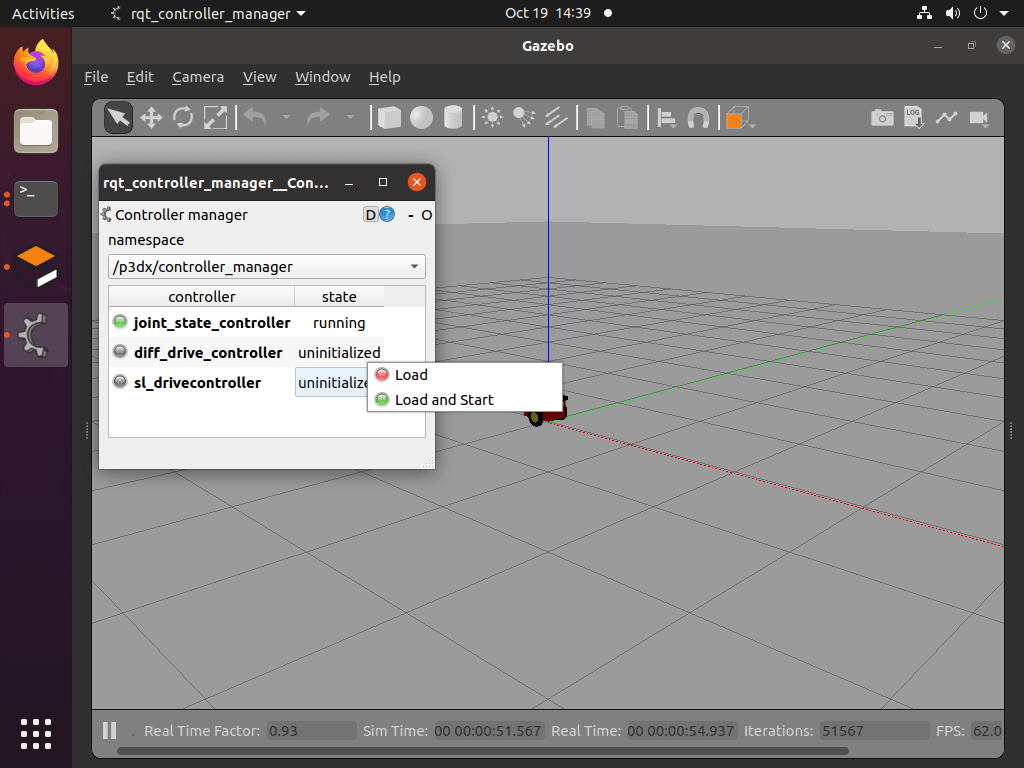This screenshot has width=1024, height=768.
Task: Add a point light
Action: tap(492, 118)
